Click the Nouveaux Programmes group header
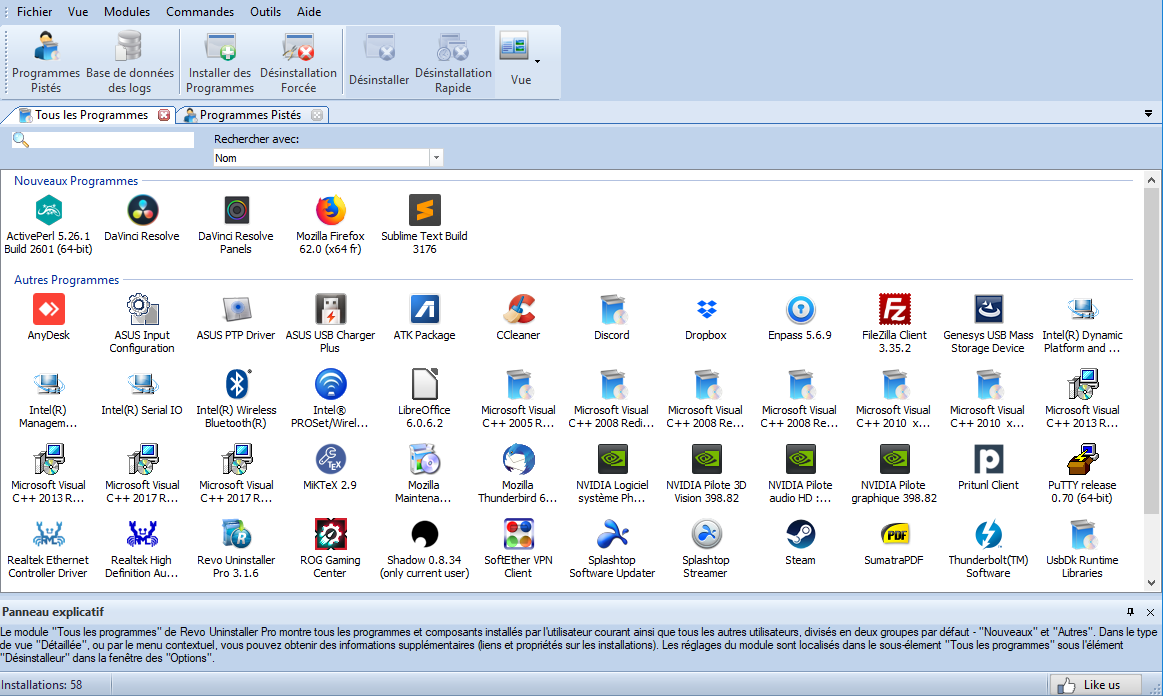Screen dimensions: 1163x696 (x=76, y=181)
